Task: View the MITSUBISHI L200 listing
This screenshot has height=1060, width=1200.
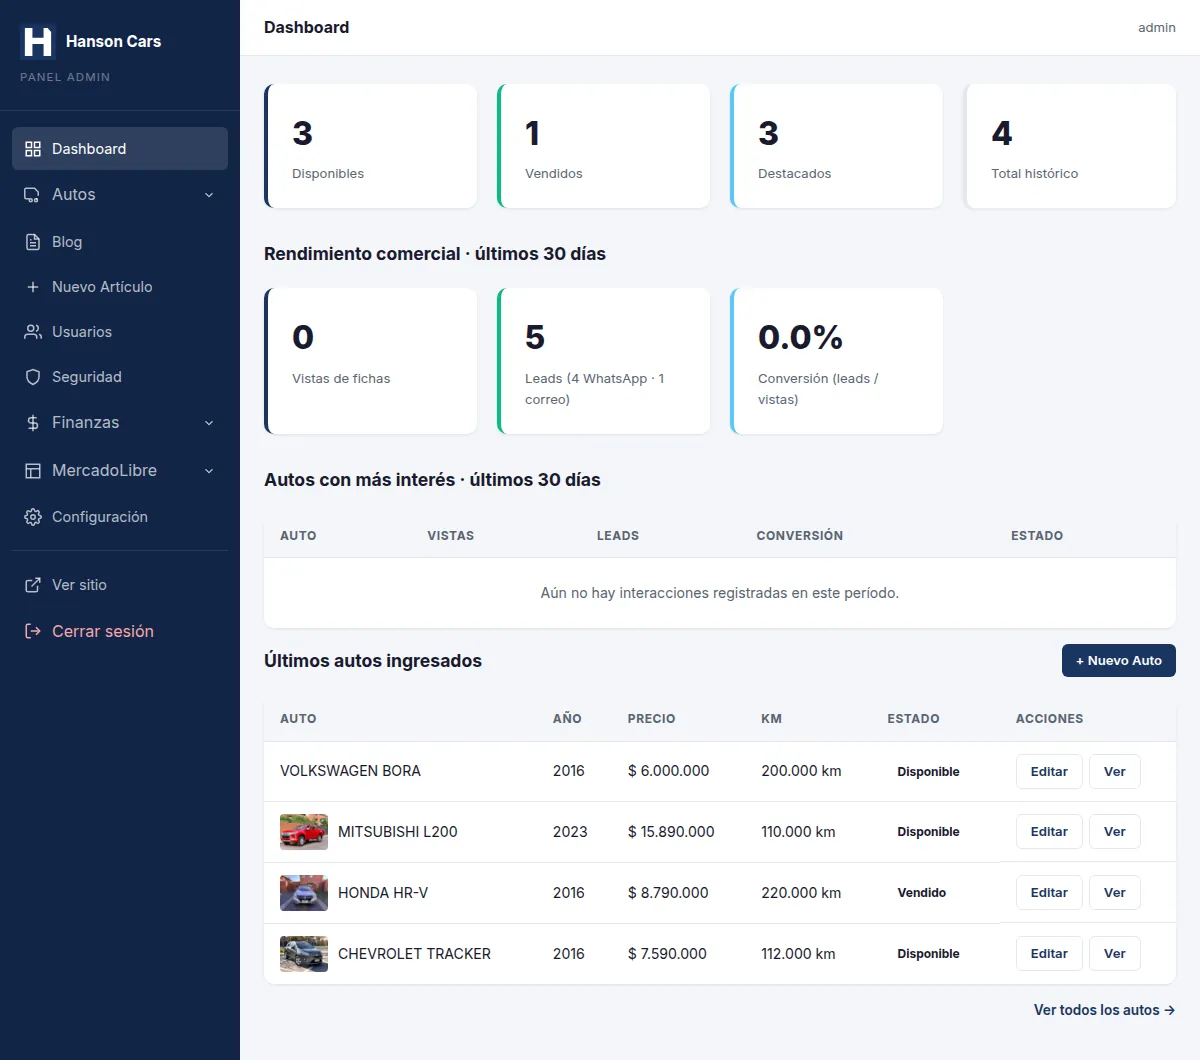Action: click(x=1115, y=832)
